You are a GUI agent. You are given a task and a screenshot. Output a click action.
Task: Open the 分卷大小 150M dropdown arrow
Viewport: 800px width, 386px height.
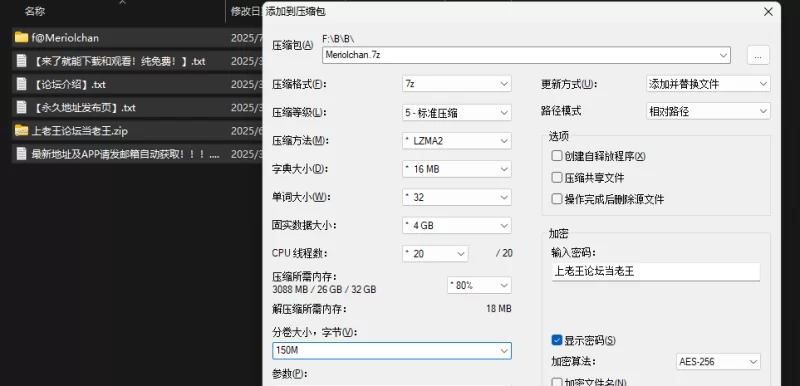pos(504,351)
